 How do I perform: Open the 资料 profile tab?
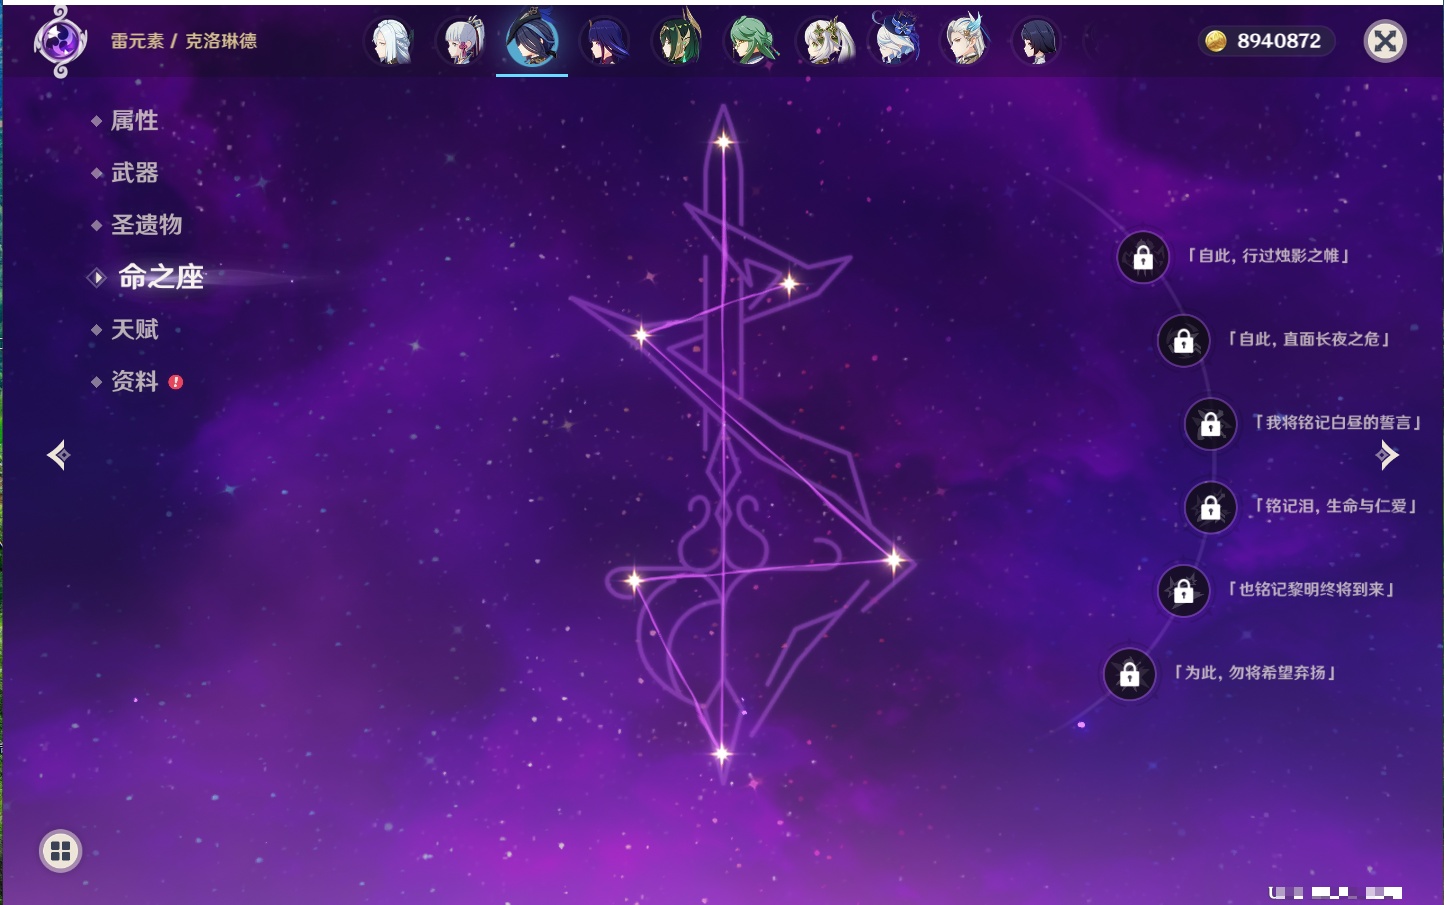point(134,381)
